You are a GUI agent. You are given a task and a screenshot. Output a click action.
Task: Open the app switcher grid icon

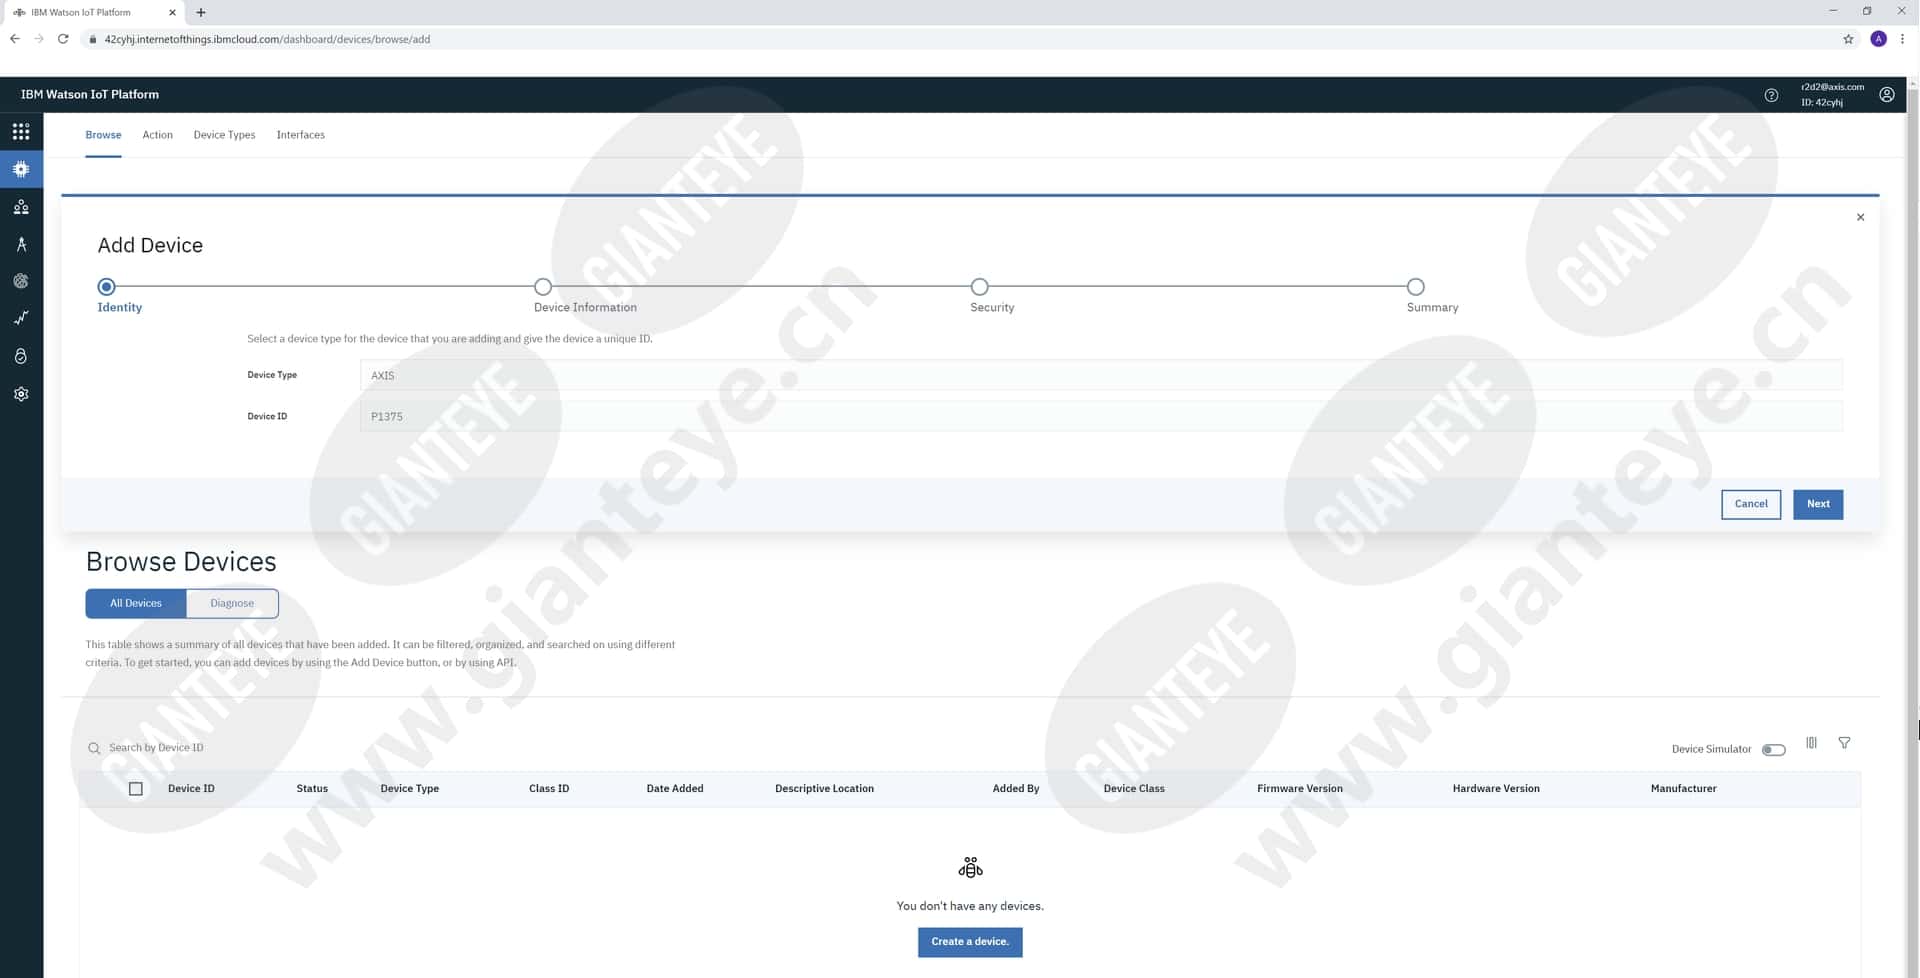click(21, 132)
